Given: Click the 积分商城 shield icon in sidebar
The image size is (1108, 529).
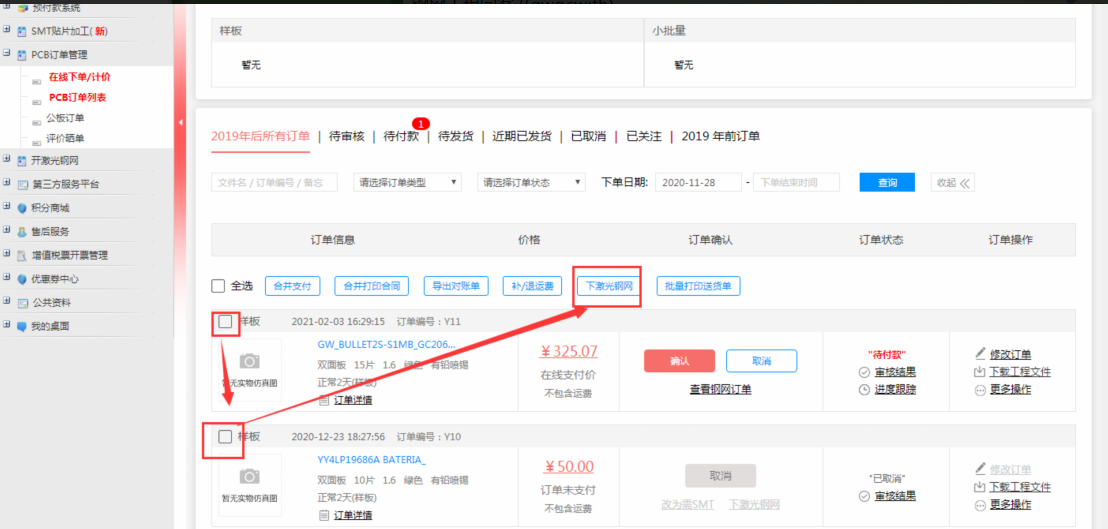Looking at the screenshot, I should tap(21, 208).
